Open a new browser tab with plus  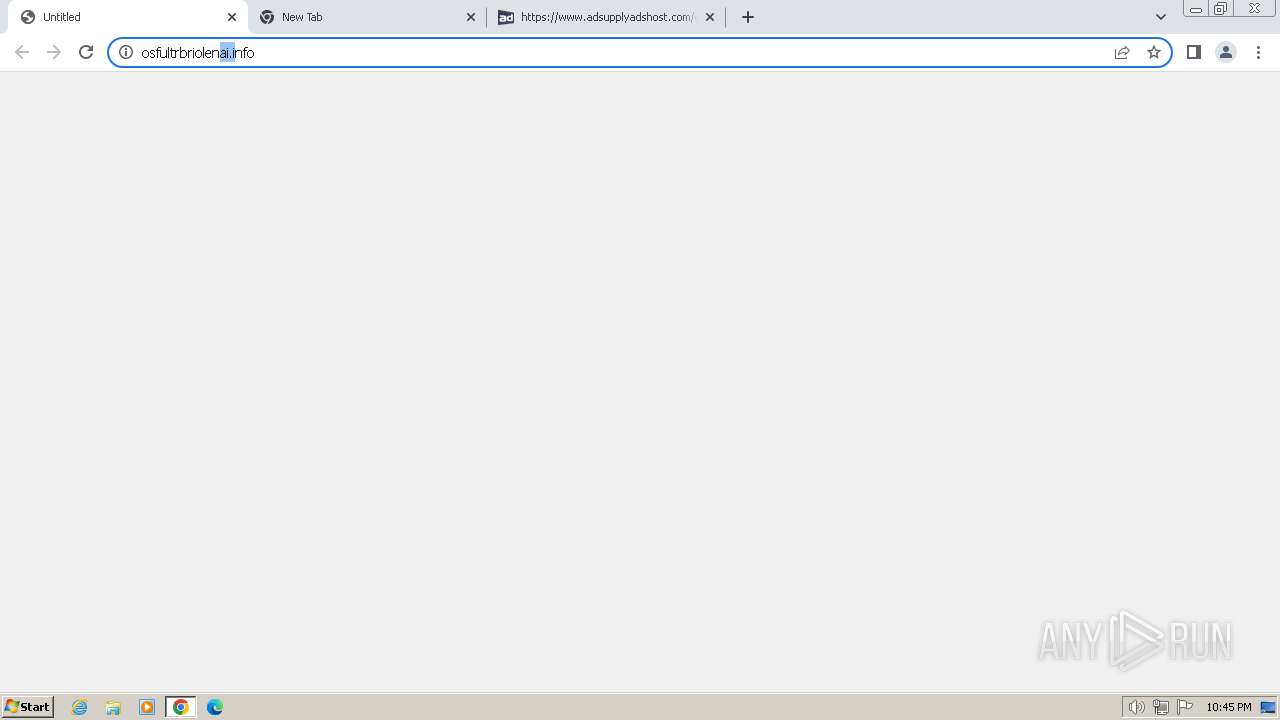748,17
